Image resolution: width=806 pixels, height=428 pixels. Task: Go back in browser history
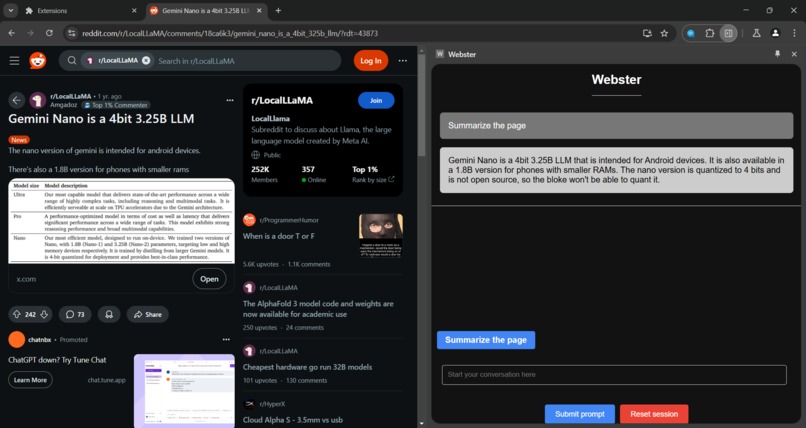click(11, 33)
